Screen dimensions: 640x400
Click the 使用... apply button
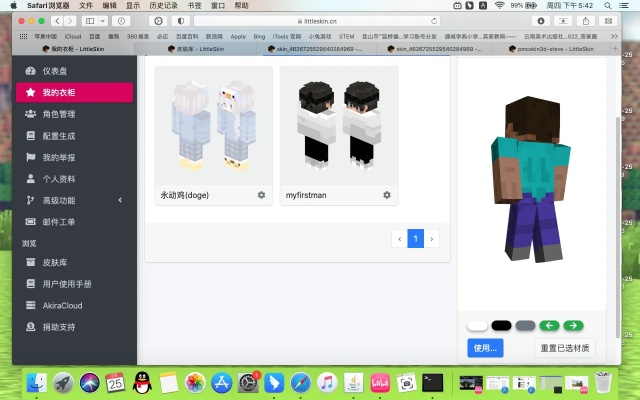point(485,348)
